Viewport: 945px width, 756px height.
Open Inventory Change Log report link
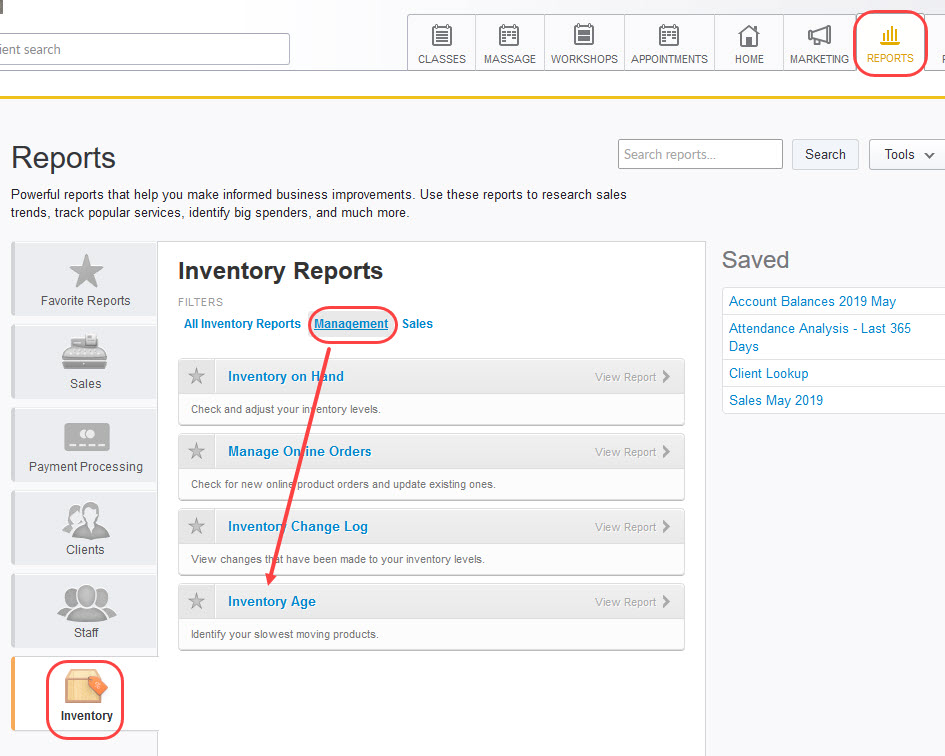pyautogui.click(x=298, y=526)
